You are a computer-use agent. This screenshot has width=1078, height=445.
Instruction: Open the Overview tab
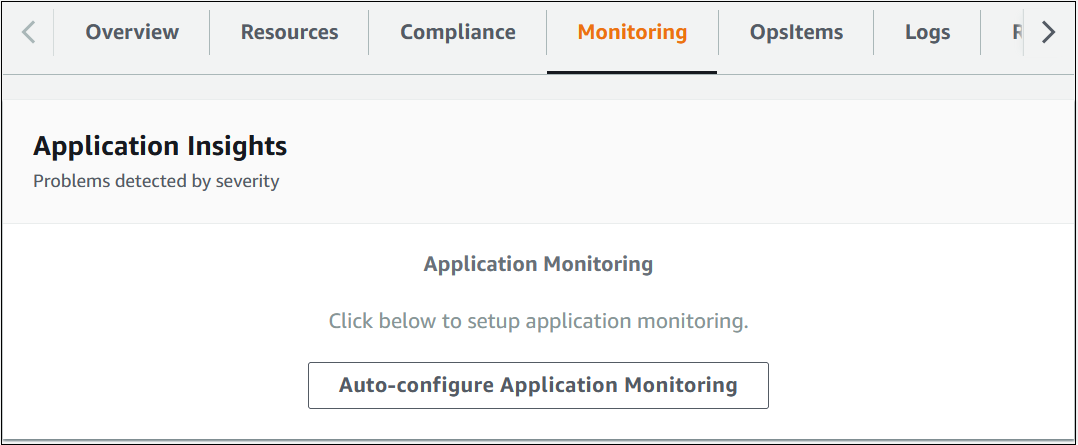click(x=132, y=32)
